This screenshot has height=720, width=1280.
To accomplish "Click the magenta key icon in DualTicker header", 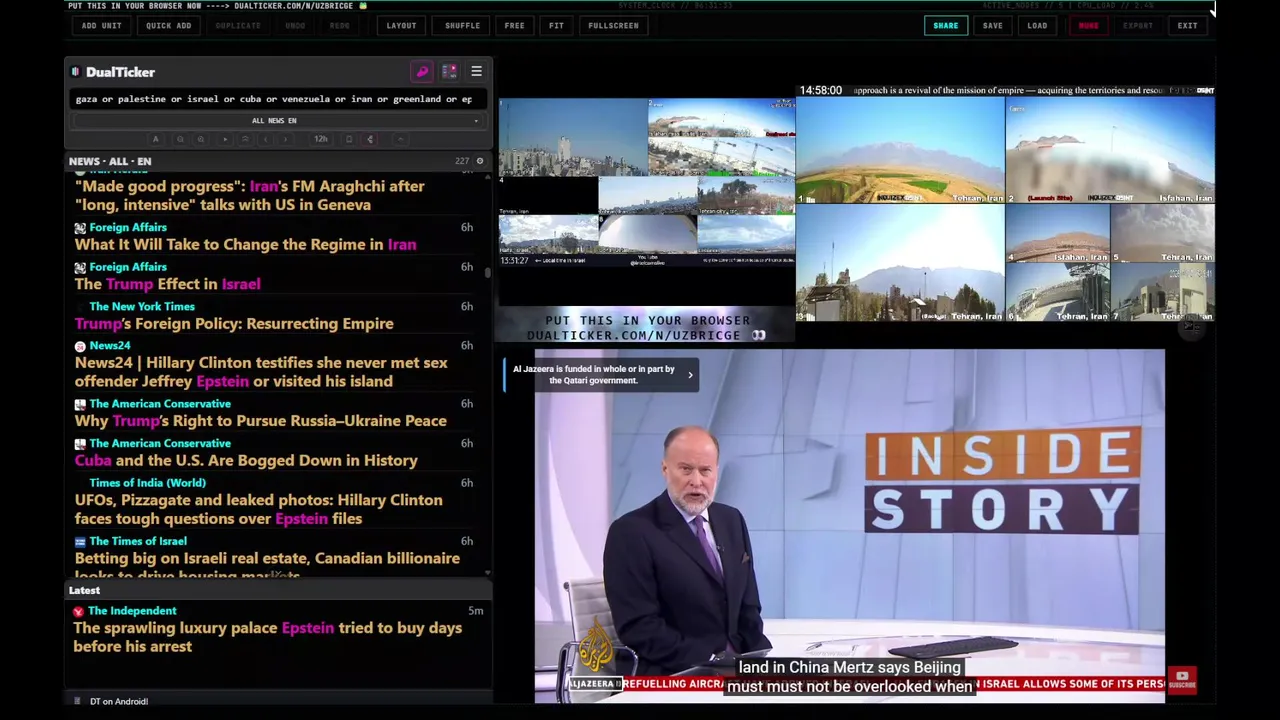I will [422, 72].
